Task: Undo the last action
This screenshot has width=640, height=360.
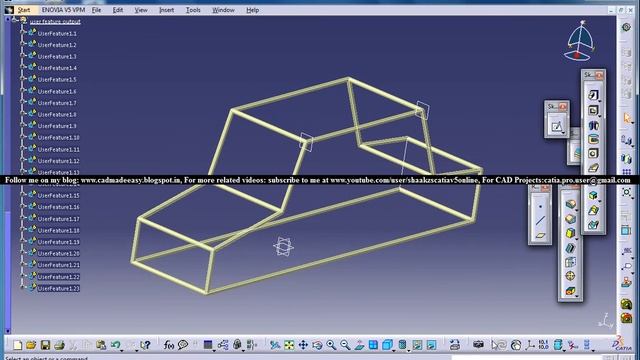Action: (115, 345)
